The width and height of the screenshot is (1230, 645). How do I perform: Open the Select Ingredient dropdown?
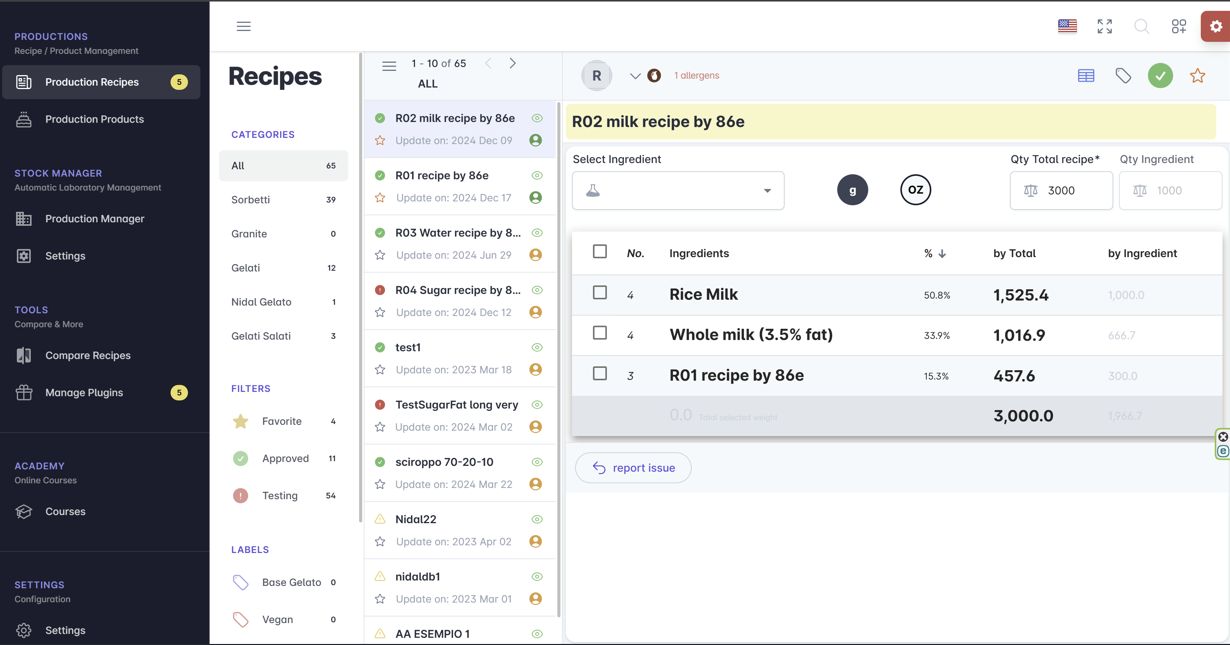(x=678, y=190)
